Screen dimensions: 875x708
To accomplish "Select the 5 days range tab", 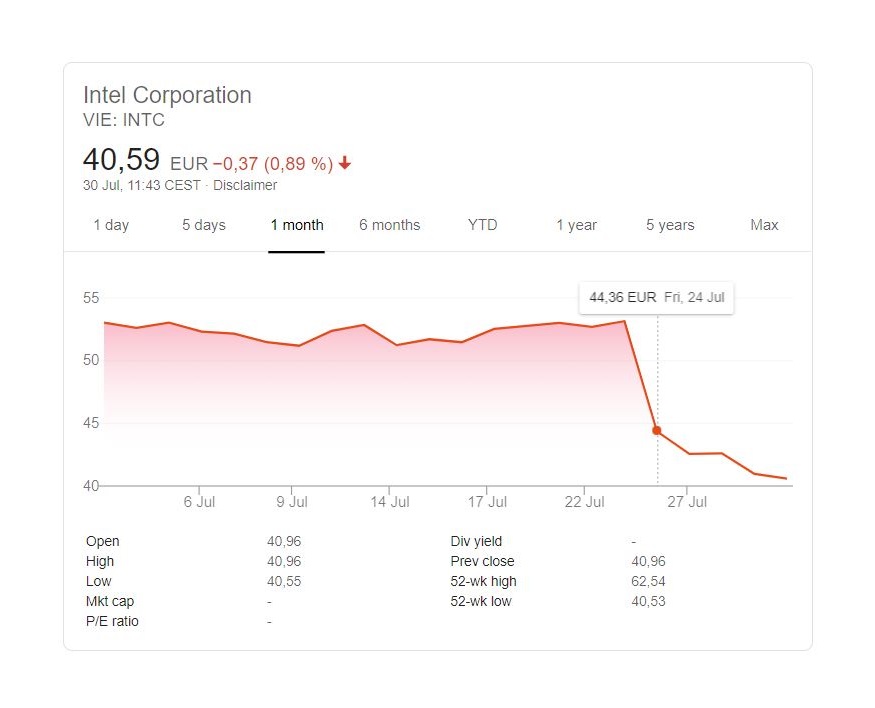I will click(203, 225).
